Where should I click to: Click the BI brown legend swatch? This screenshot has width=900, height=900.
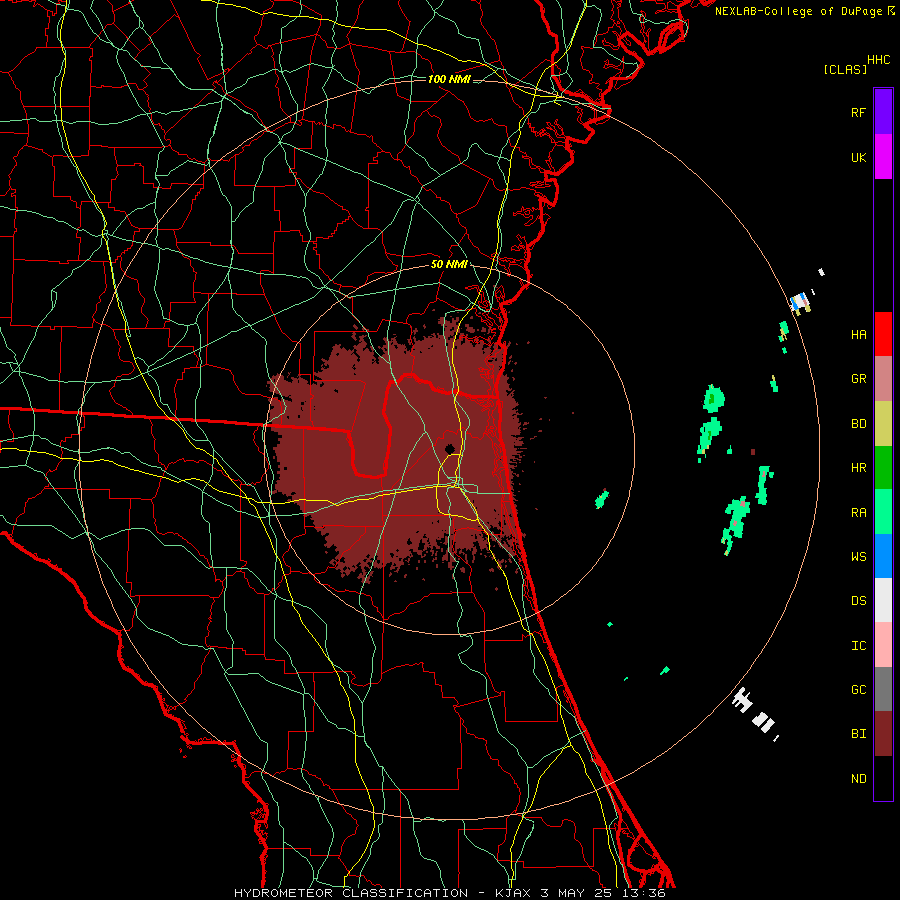click(883, 734)
